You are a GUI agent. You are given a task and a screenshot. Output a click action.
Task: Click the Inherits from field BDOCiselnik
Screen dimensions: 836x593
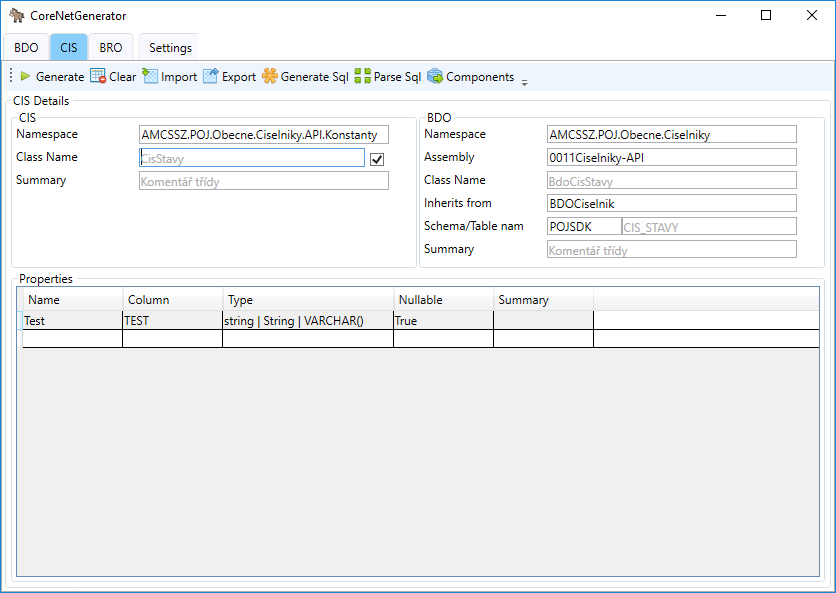(x=672, y=203)
